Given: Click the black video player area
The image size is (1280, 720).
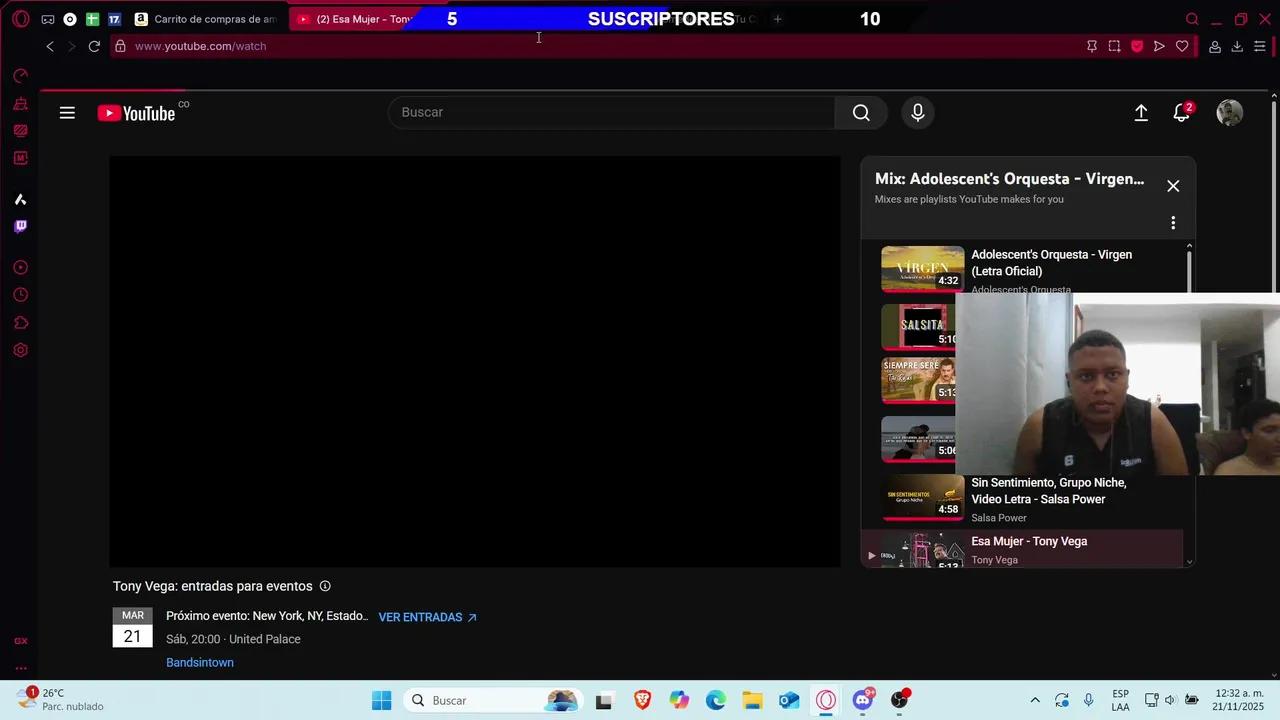Looking at the screenshot, I should [x=475, y=362].
